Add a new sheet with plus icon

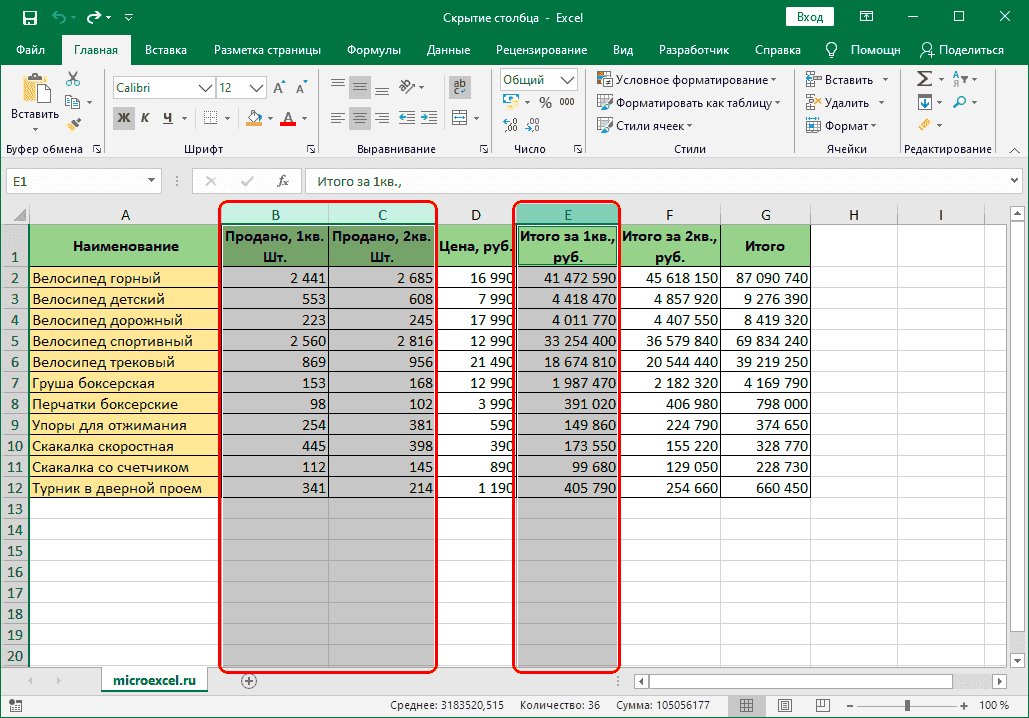pyautogui.click(x=249, y=681)
